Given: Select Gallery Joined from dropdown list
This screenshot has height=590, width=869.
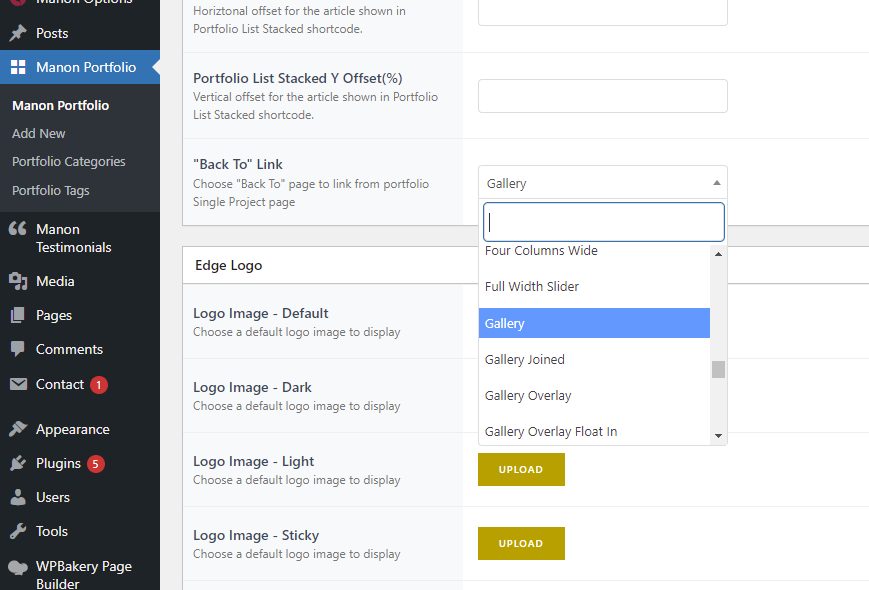Looking at the screenshot, I should pyautogui.click(x=525, y=360).
